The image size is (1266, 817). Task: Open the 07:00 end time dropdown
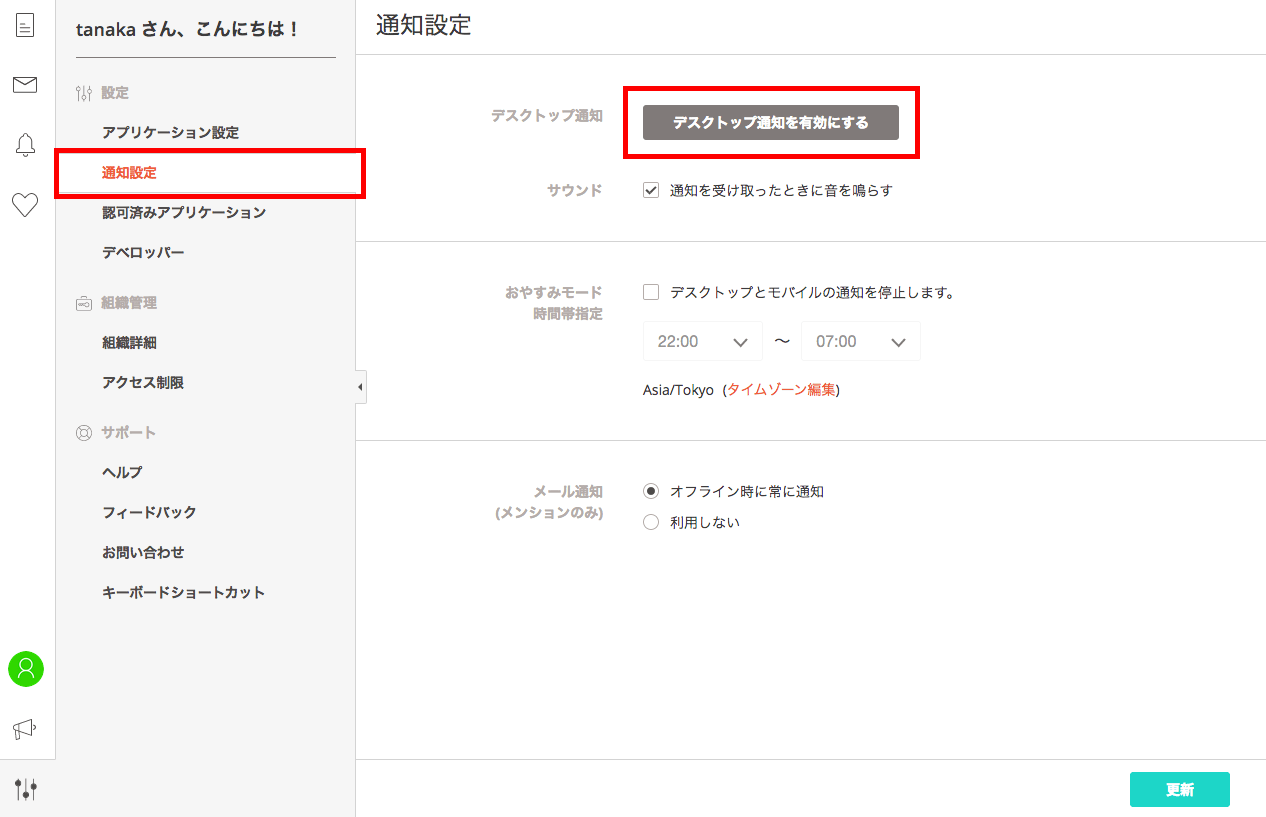(860, 341)
